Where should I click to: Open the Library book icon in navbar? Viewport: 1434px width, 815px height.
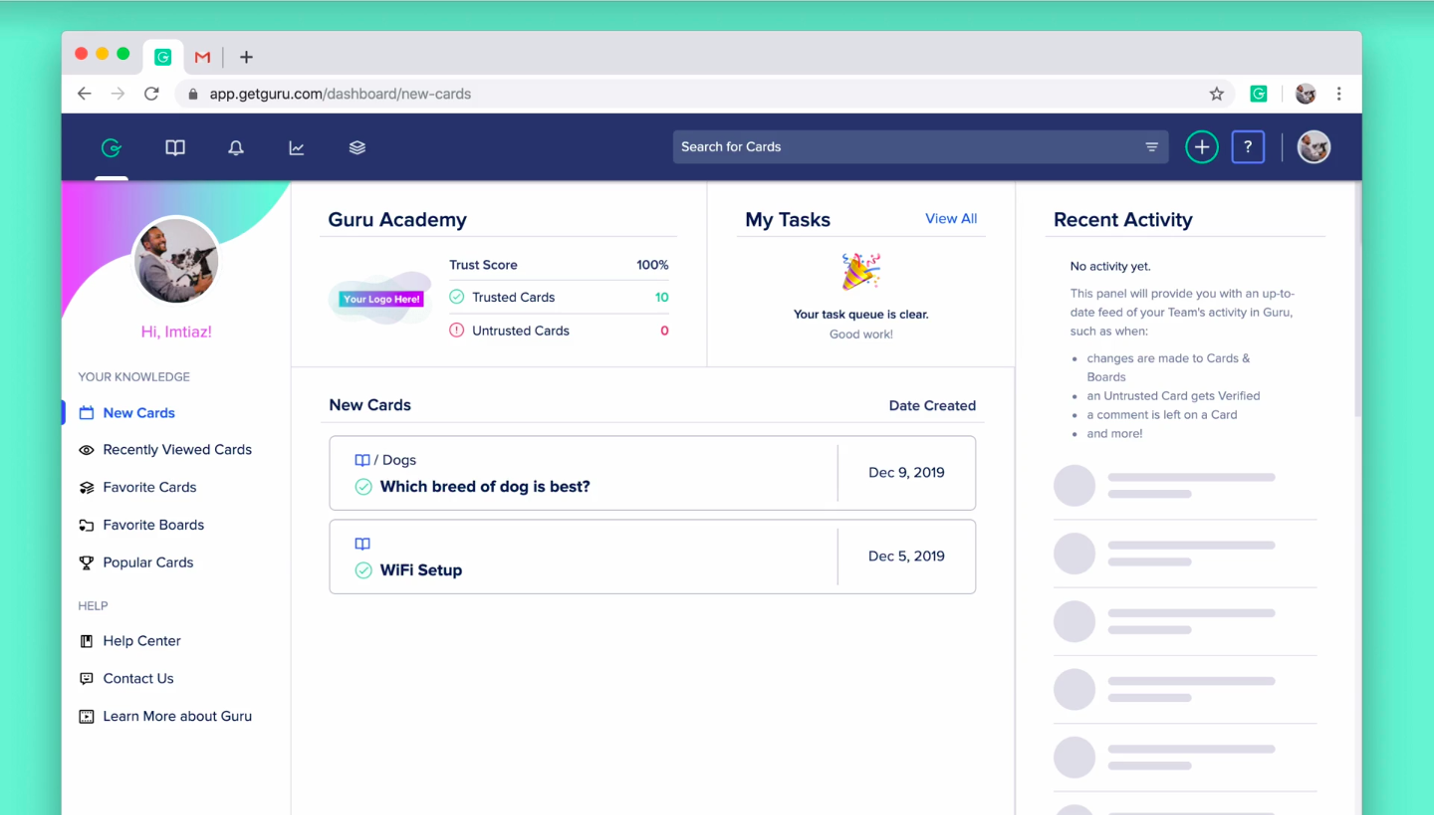[x=175, y=148]
